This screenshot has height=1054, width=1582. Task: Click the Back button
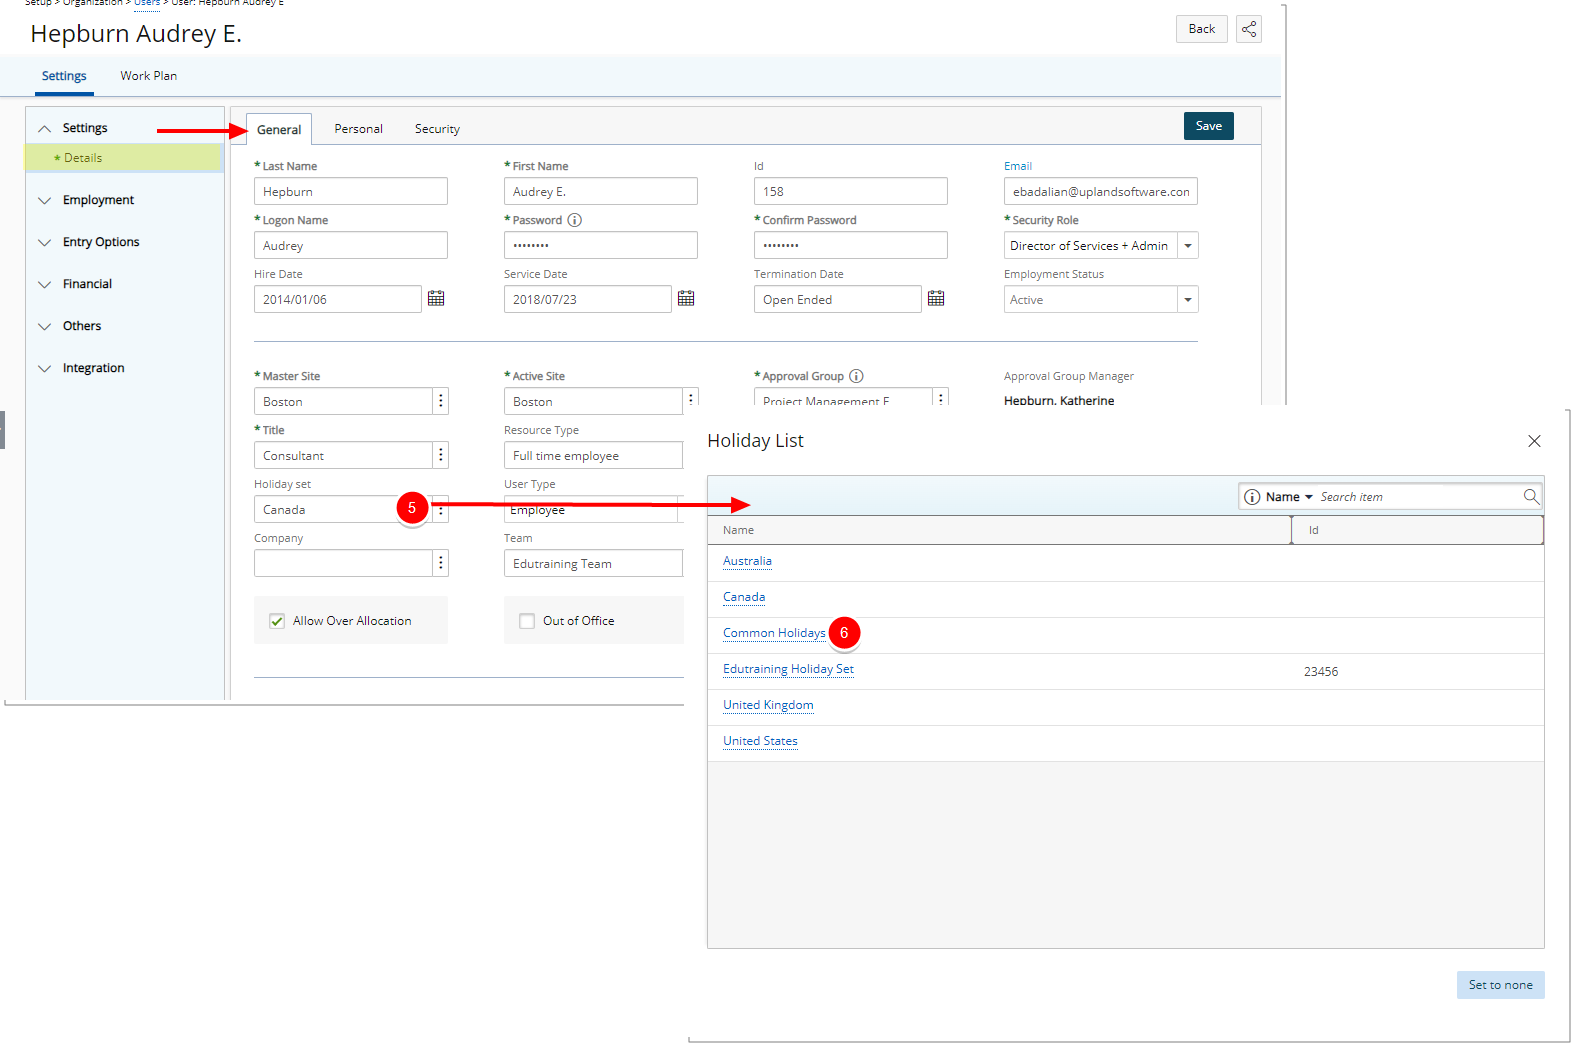(1201, 29)
